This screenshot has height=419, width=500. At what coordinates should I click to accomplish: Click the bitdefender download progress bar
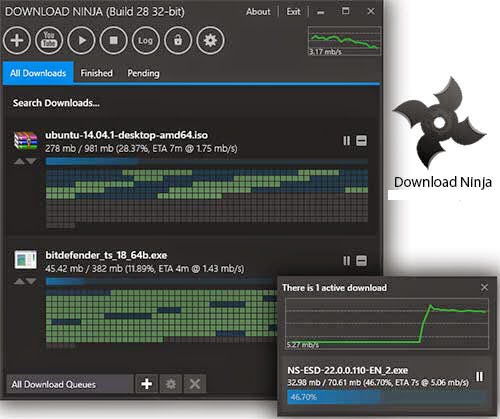162,282
